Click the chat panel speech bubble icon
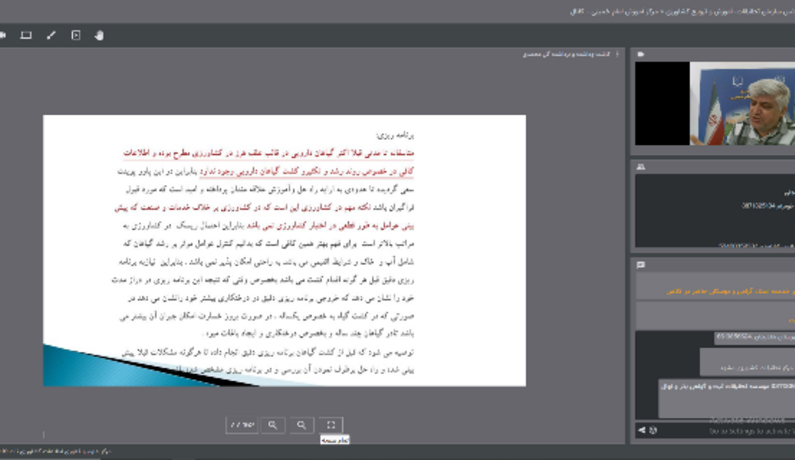 (641, 265)
